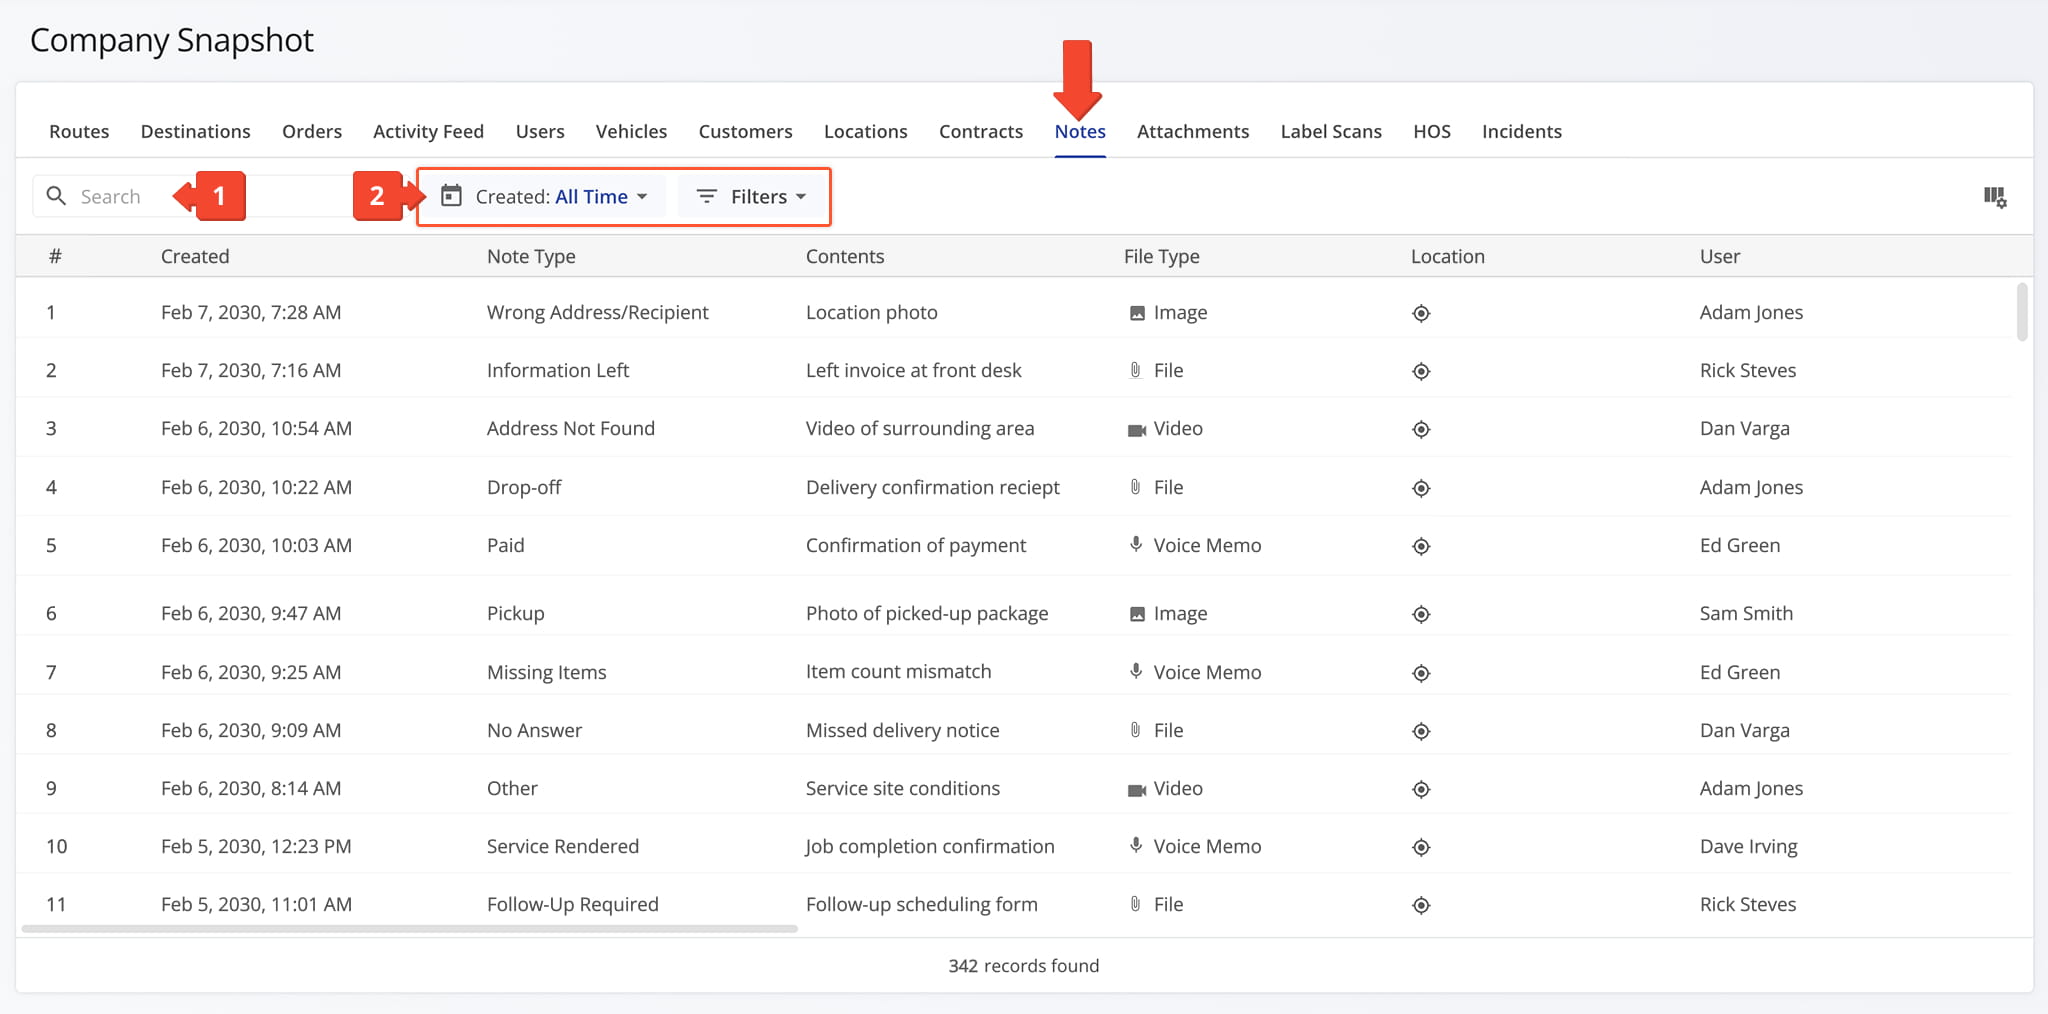Image resolution: width=2048 pixels, height=1014 pixels.
Task: Switch to the Customers tab
Action: pos(745,131)
